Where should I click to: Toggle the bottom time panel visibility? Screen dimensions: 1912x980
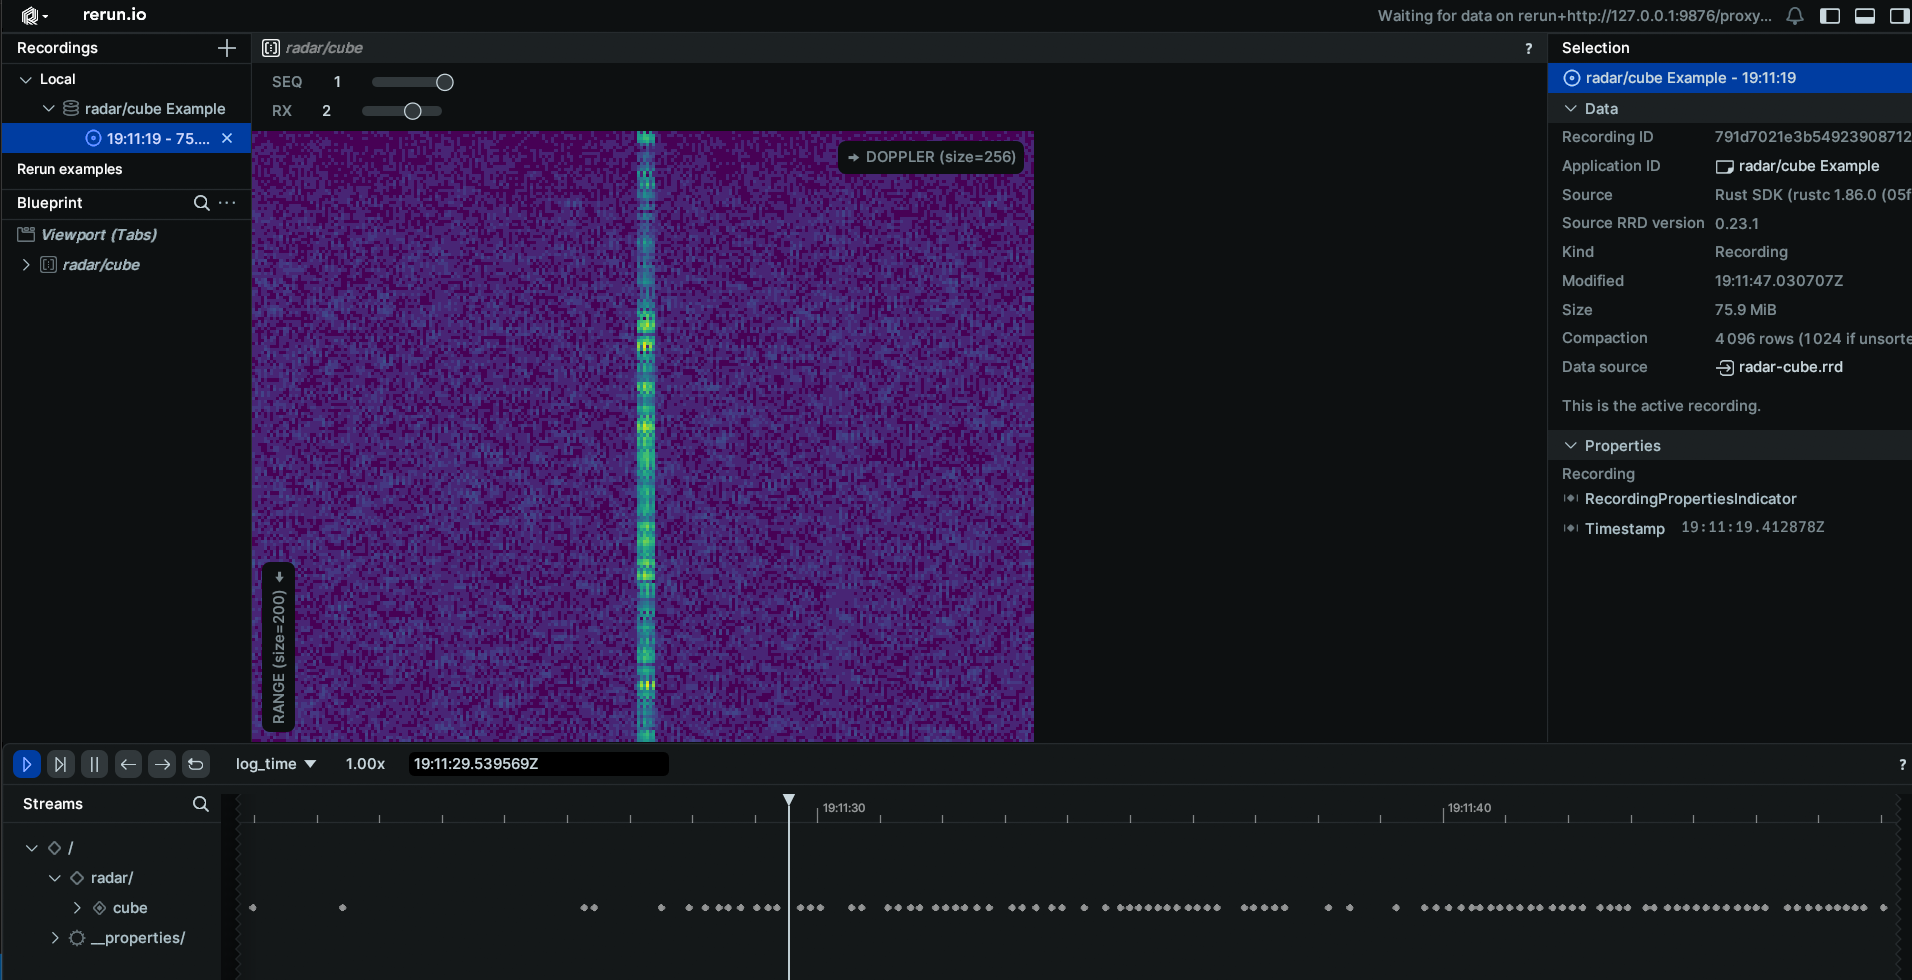pyautogui.click(x=1864, y=16)
